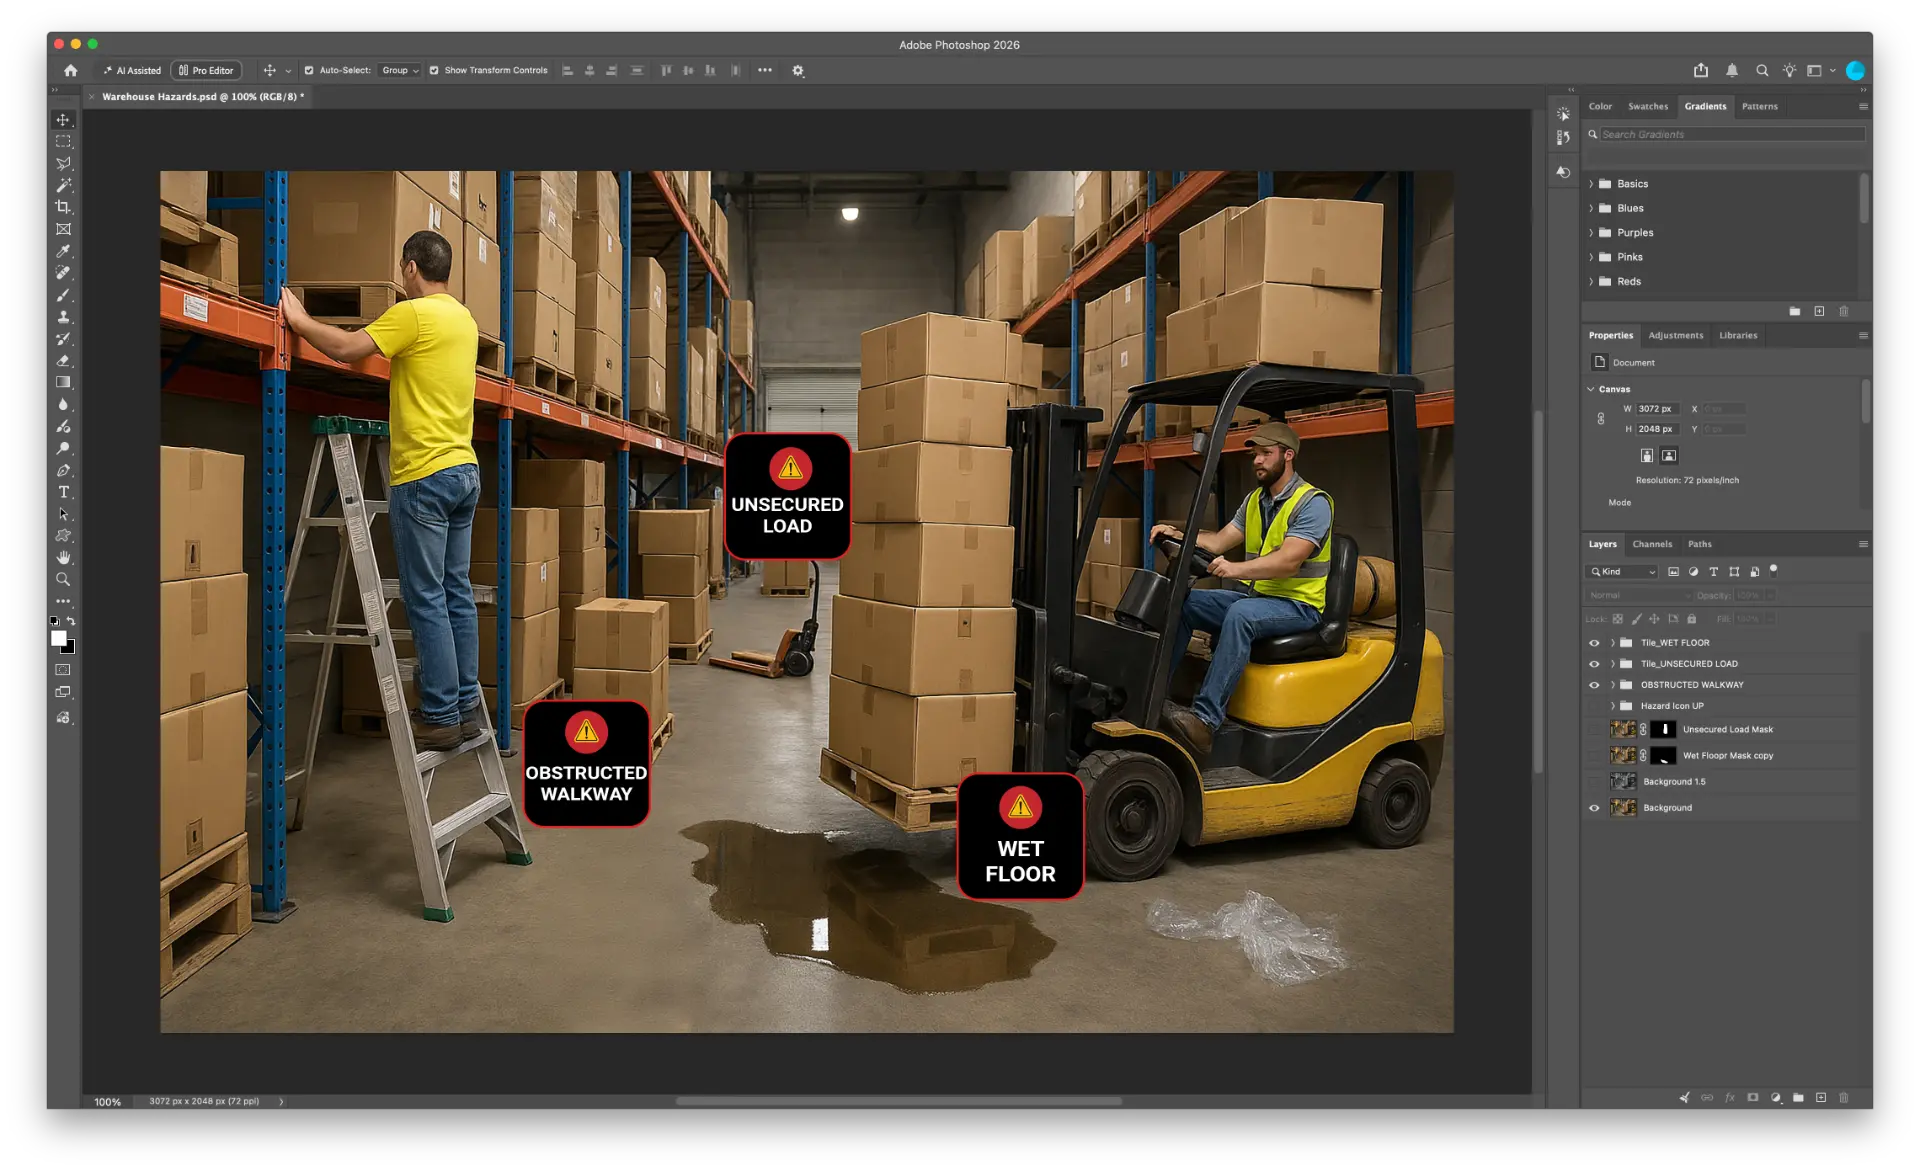Switch to the Swatches tab

(1648, 106)
